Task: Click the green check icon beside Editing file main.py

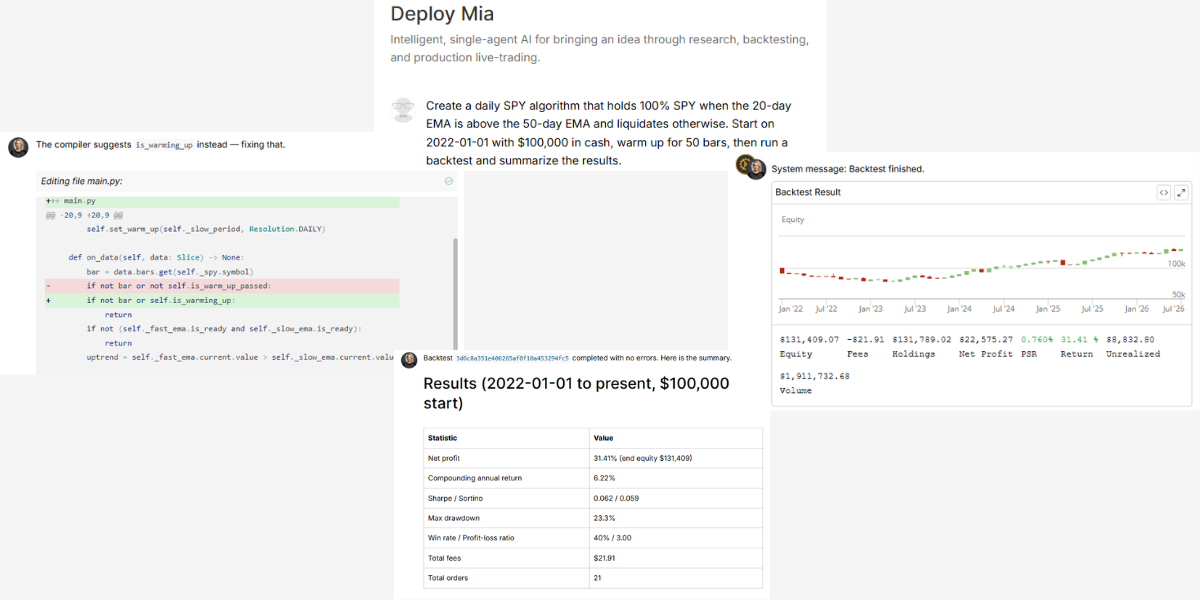Action: 448,181
